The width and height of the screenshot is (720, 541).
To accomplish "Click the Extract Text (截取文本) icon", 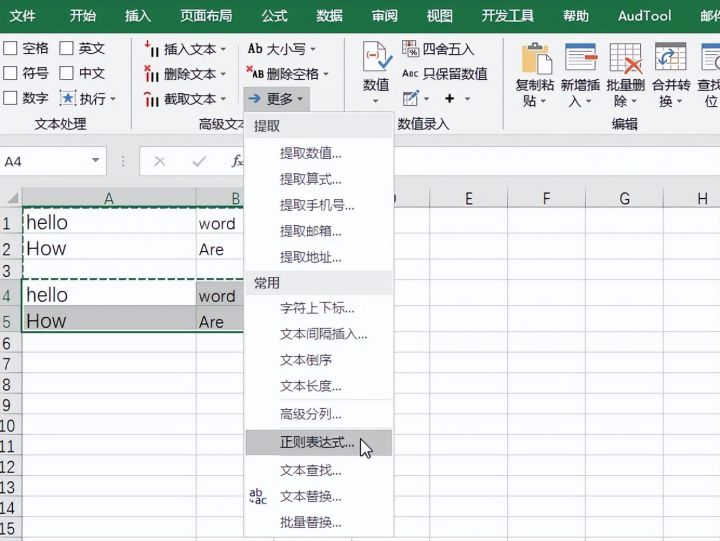I will 151,98.
